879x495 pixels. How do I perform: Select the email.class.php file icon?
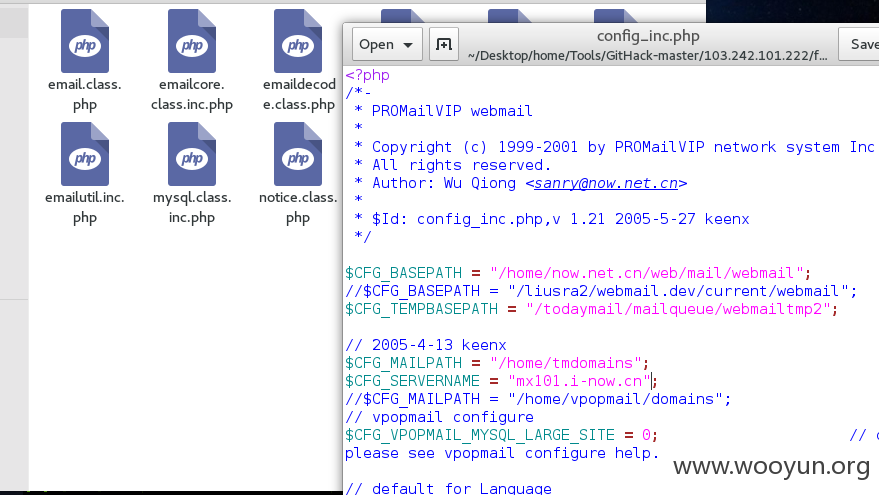(85, 41)
